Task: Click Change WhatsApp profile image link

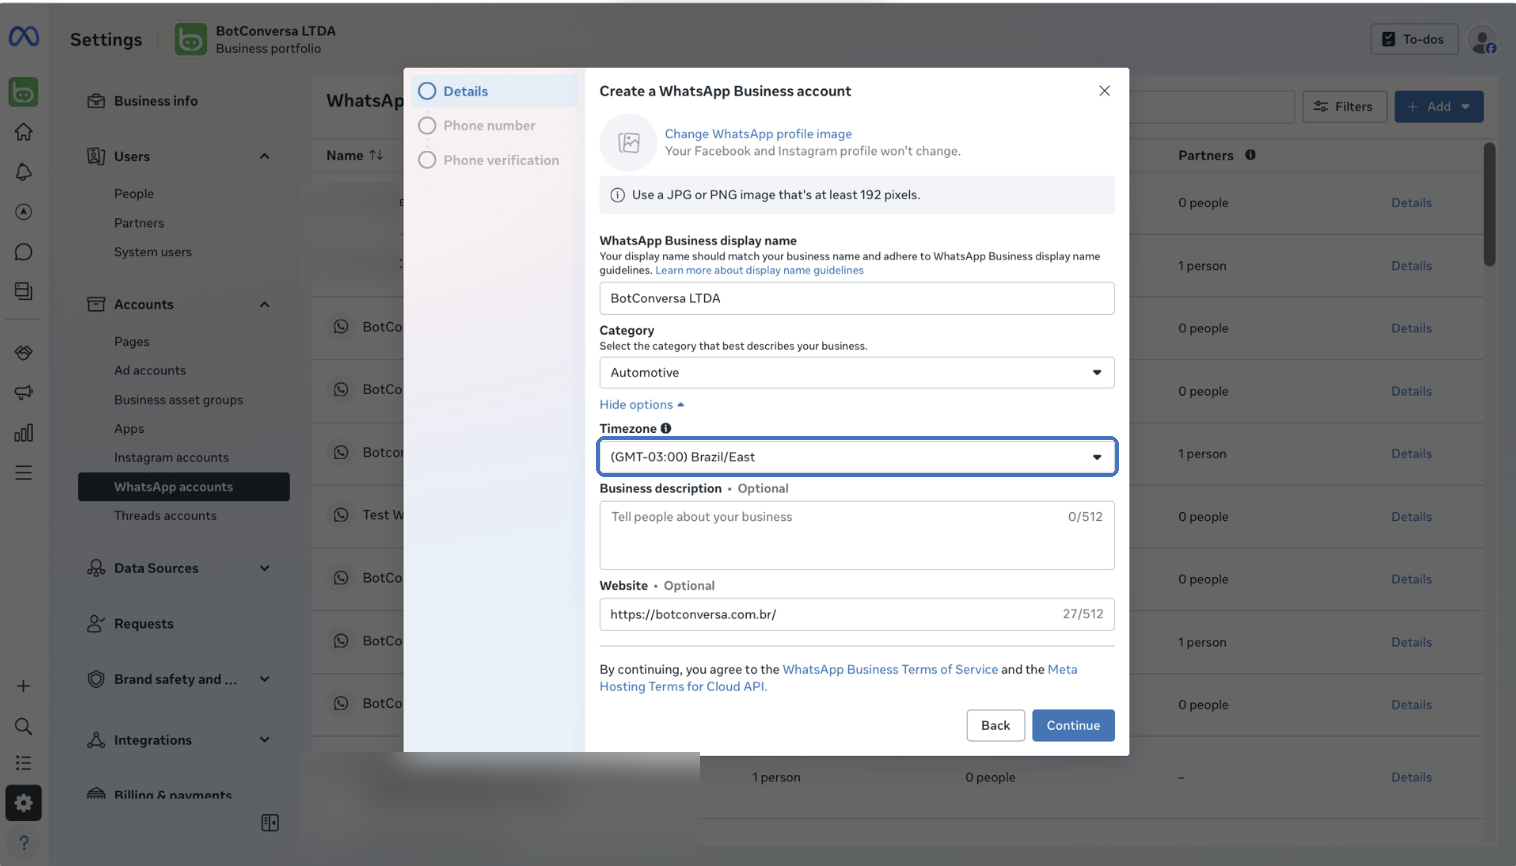Action: (758, 134)
